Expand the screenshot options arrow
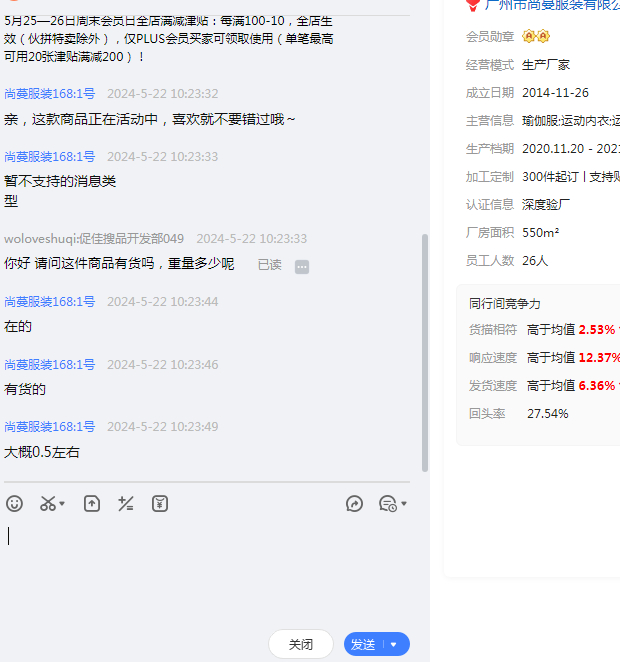 [x=63, y=505]
